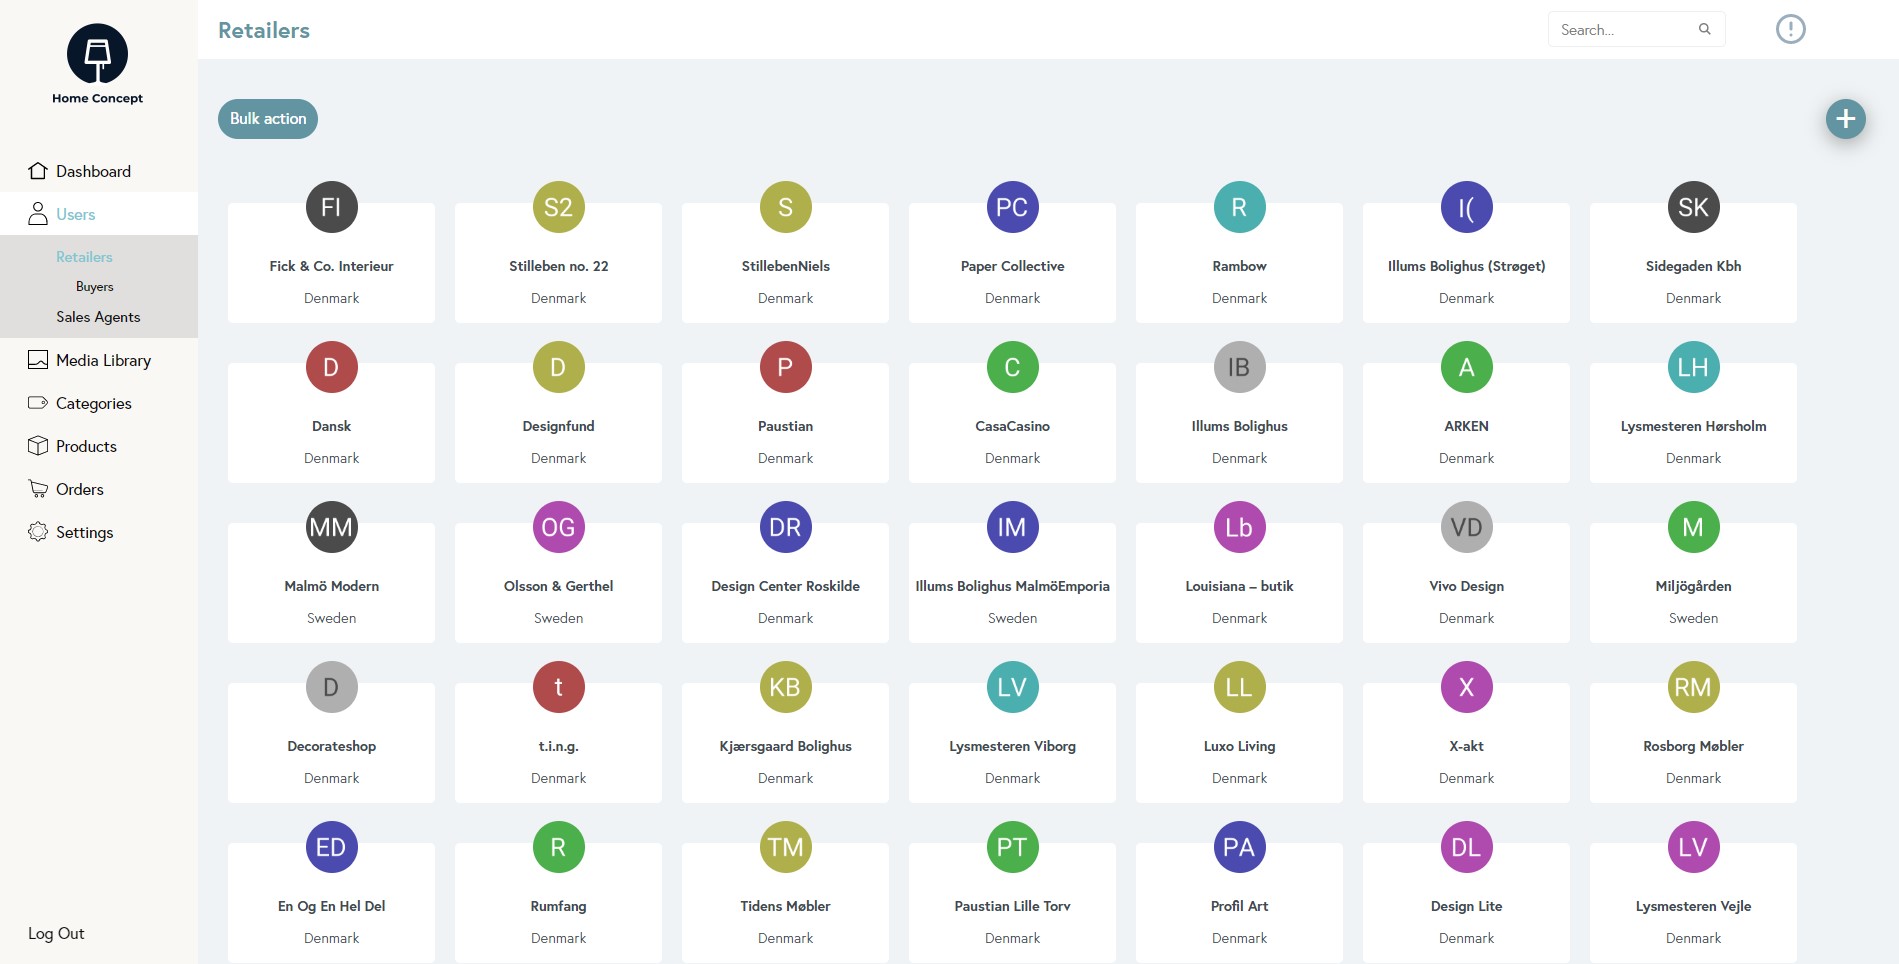
Task: Click the DL avatar for Design Lite
Action: coord(1466,847)
